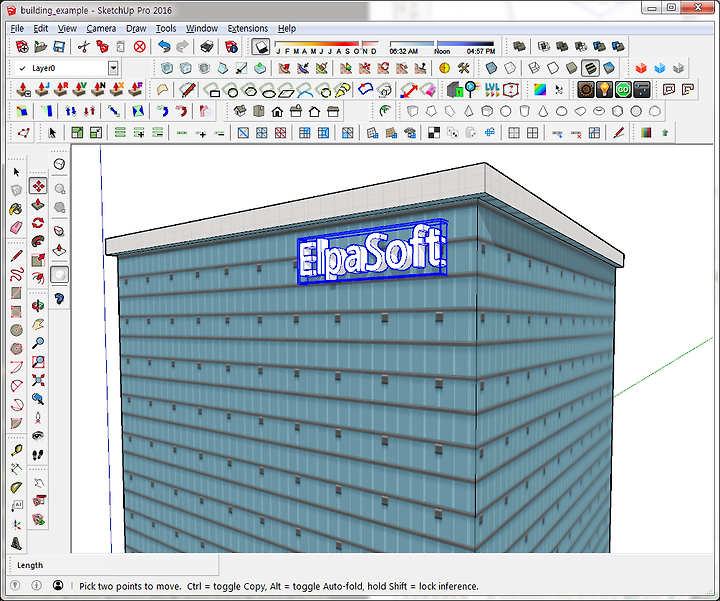The height and width of the screenshot is (601, 720).
Task: Open the File menu
Action: point(17,28)
